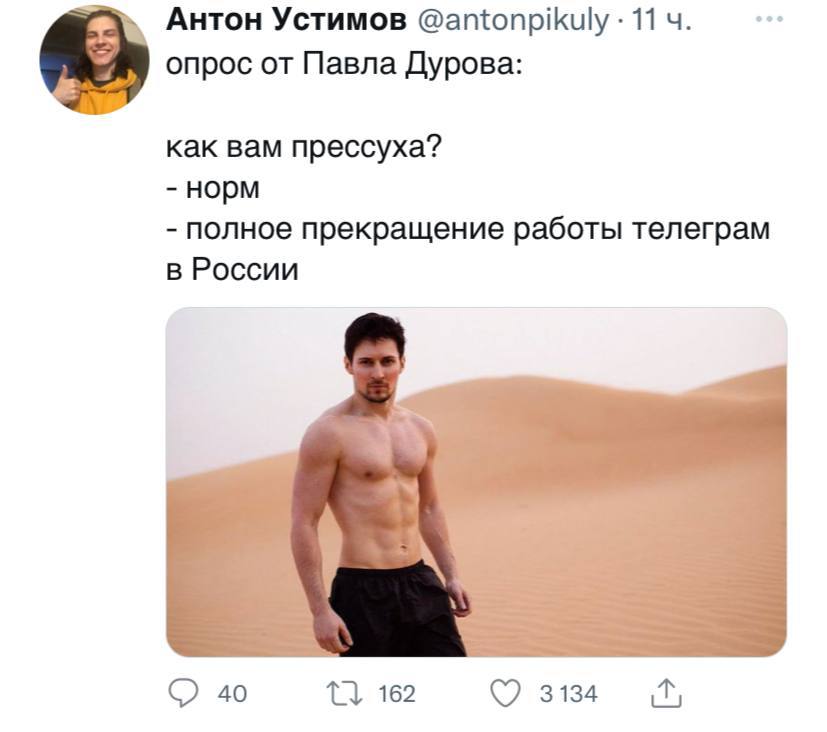Open the reply comment icon
Screen dimensions: 827x732
pos(183,693)
